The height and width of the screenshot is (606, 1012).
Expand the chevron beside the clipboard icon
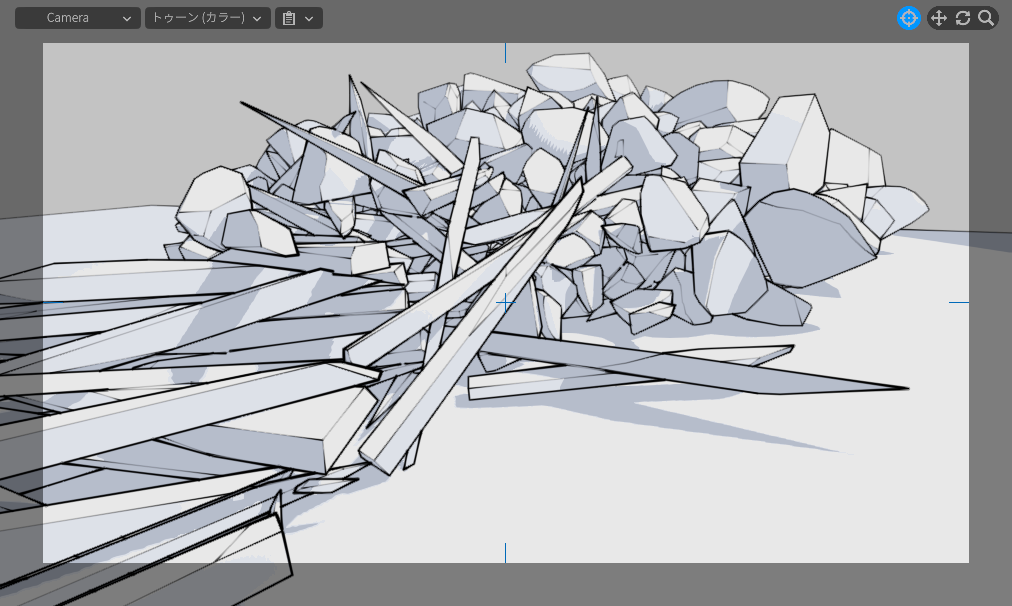(309, 18)
